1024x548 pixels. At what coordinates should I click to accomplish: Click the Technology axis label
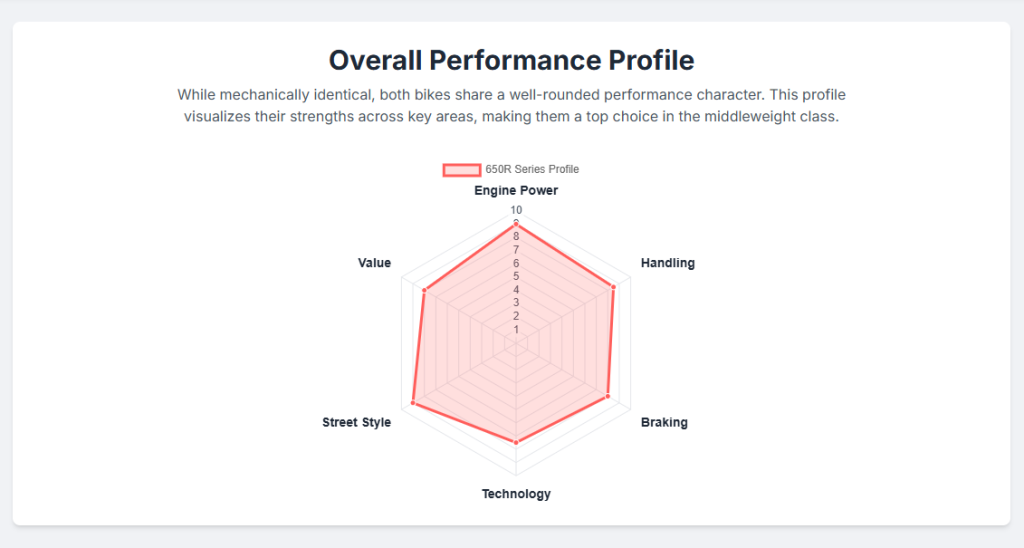(x=516, y=494)
